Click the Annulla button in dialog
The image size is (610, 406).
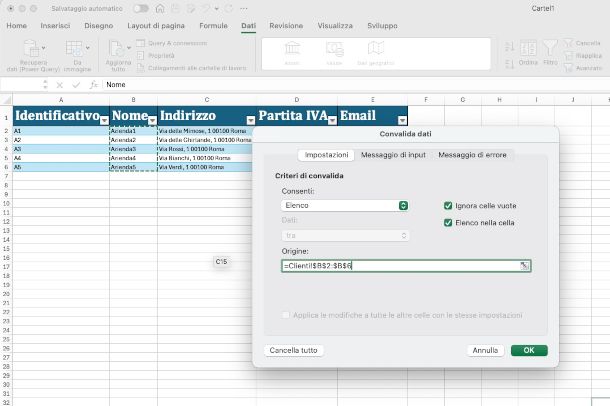(x=485, y=351)
